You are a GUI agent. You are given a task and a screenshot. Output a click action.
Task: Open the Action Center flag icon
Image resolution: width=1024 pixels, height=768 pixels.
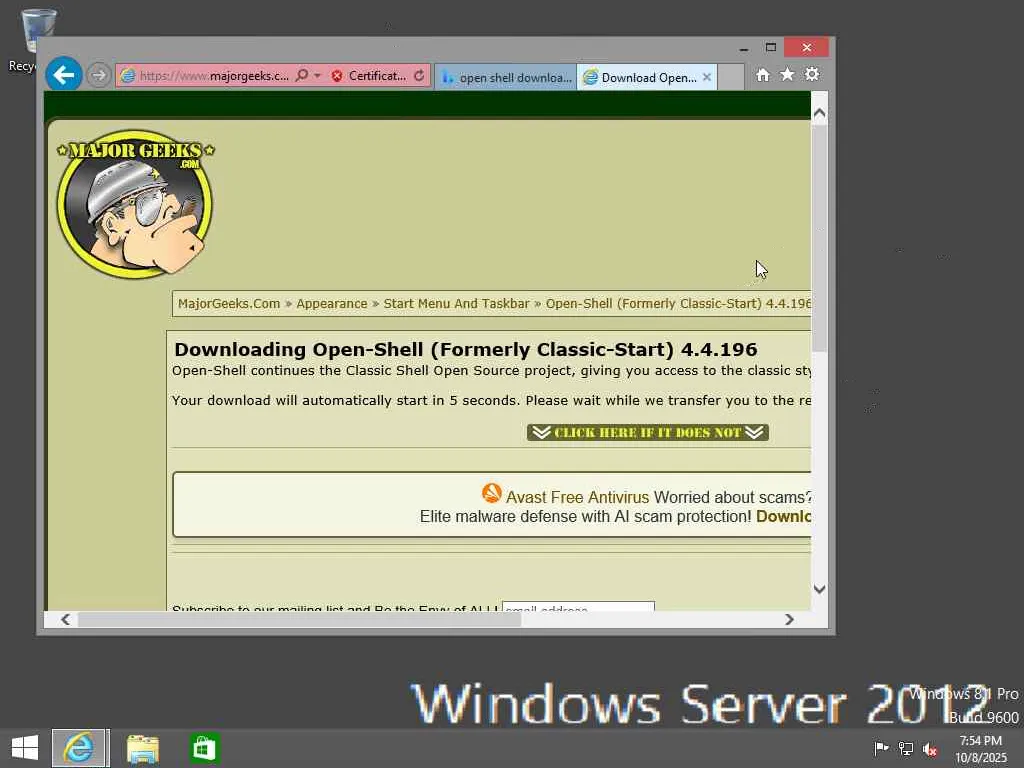[881, 748]
